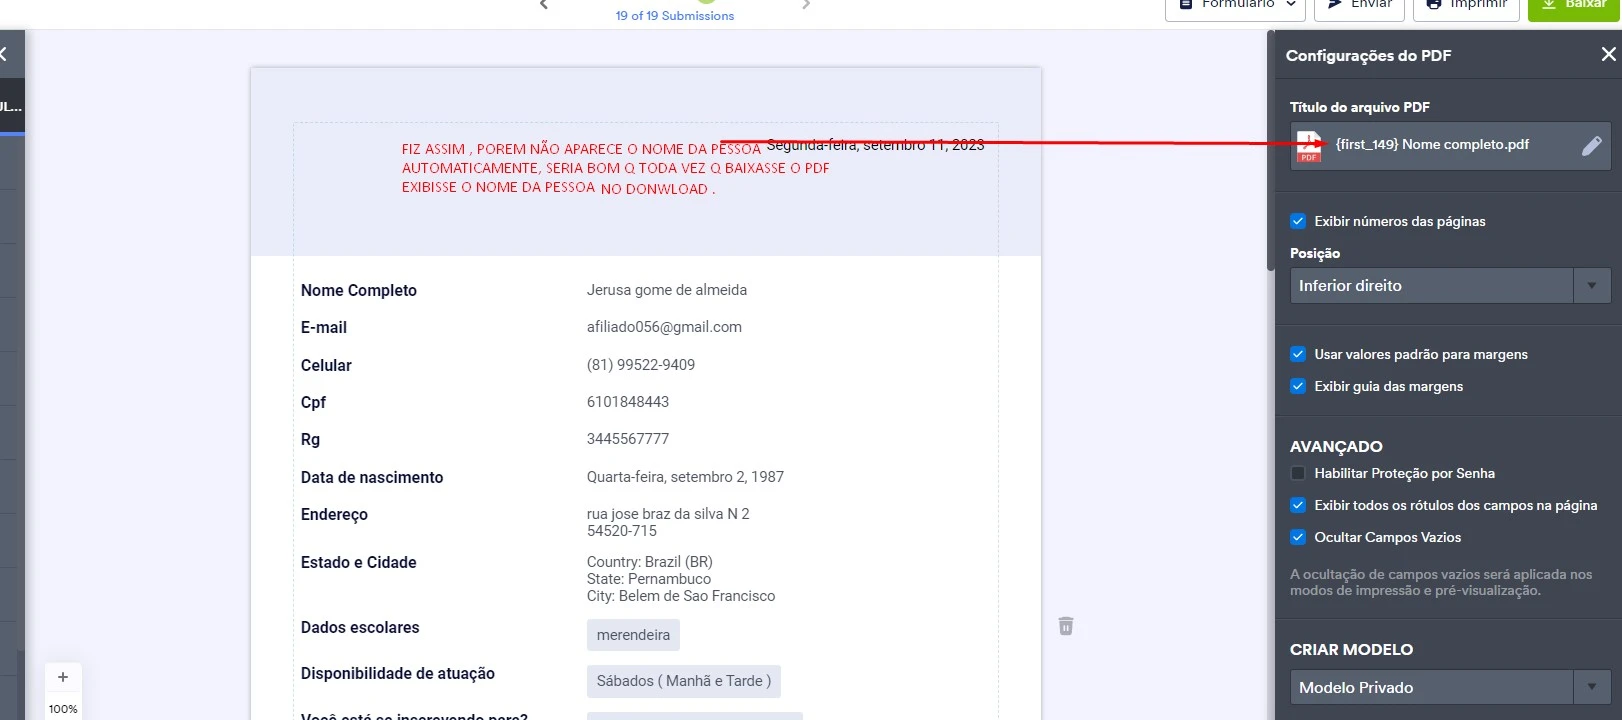Go to next submission arrow
The height and width of the screenshot is (720, 1622).
[x=806, y=5]
